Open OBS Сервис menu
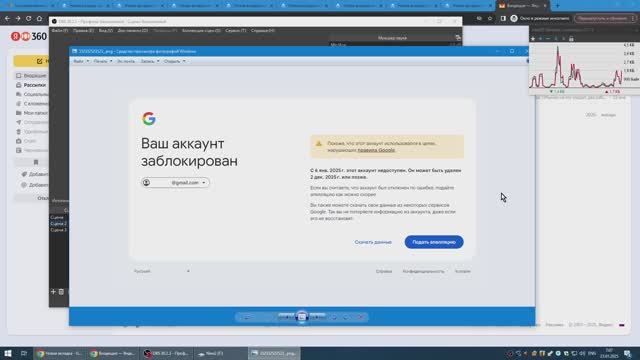The image size is (640, 360). pyautogui.click(x=236, y=31)
